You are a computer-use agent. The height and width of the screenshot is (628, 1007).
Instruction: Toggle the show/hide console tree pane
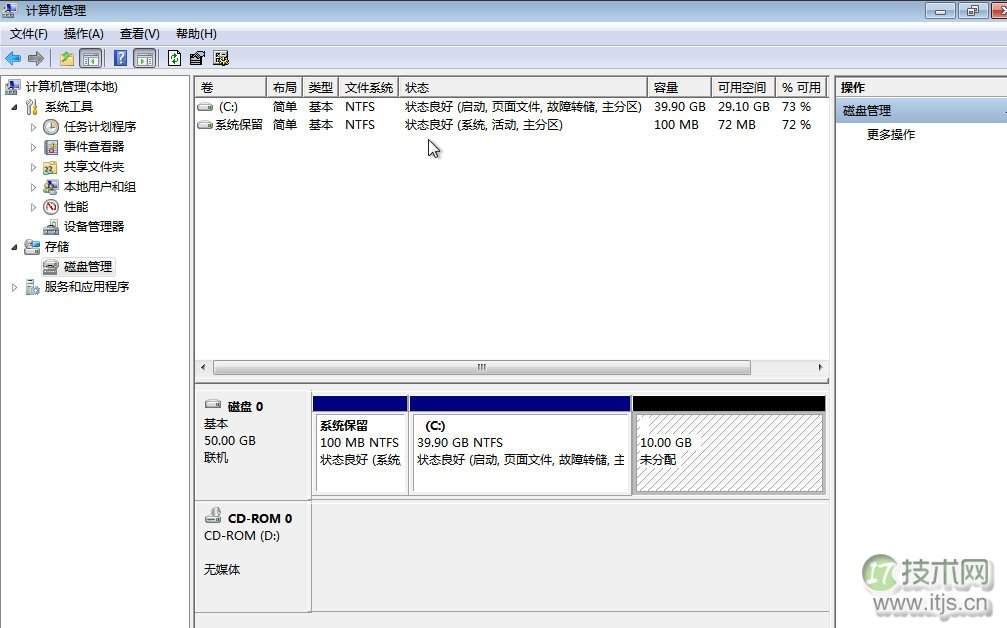coord(91,58)
